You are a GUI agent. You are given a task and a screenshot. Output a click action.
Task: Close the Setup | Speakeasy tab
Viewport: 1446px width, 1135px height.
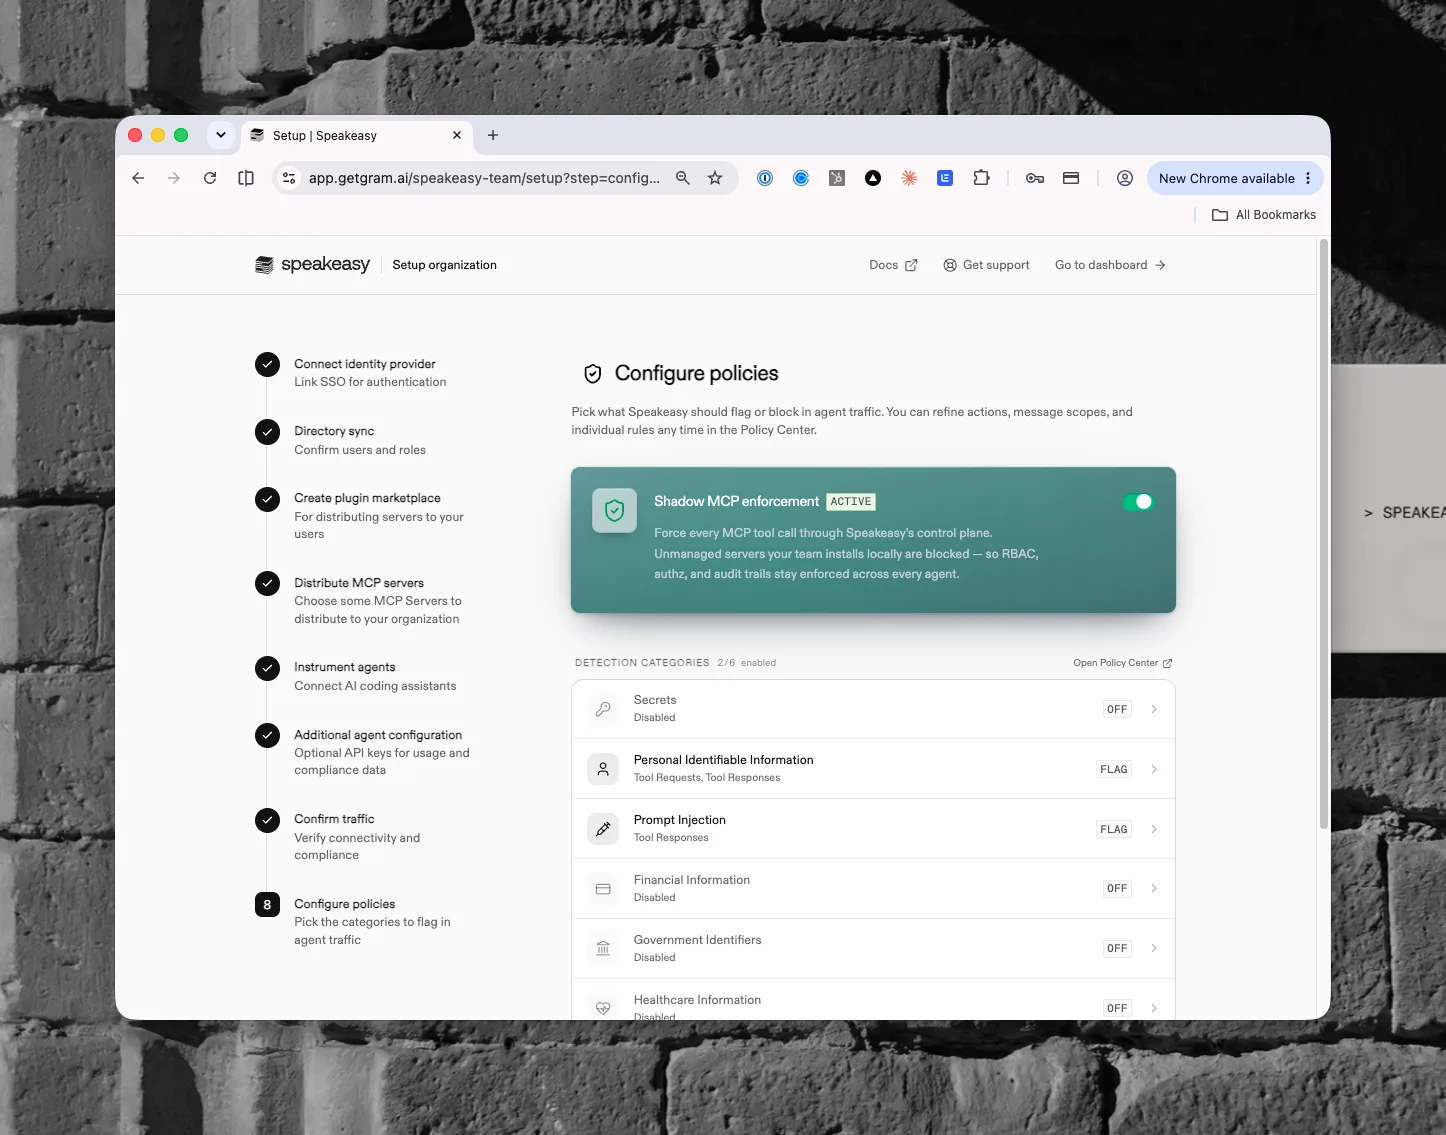[x=457, y=135]
